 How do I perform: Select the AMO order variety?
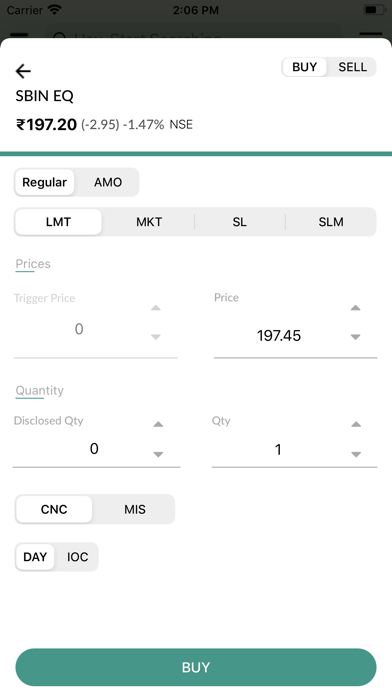coord(108,182)
